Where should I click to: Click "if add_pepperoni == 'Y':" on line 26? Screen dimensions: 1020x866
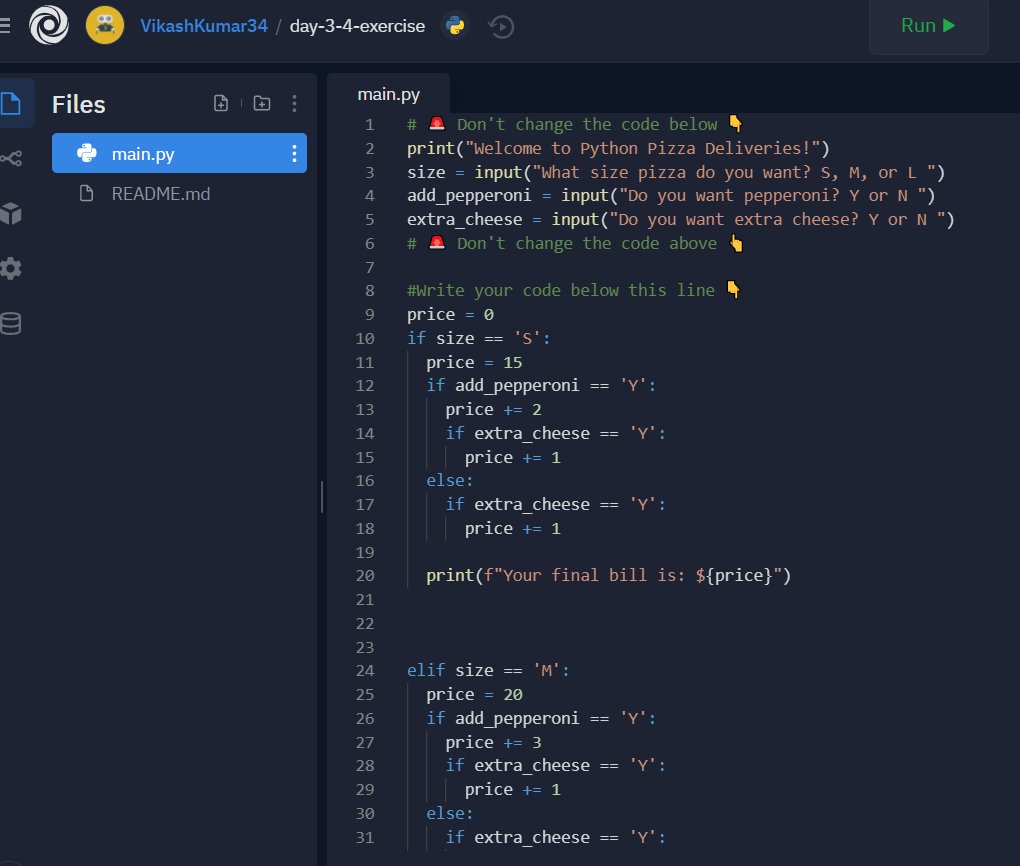tap(541, 718)
